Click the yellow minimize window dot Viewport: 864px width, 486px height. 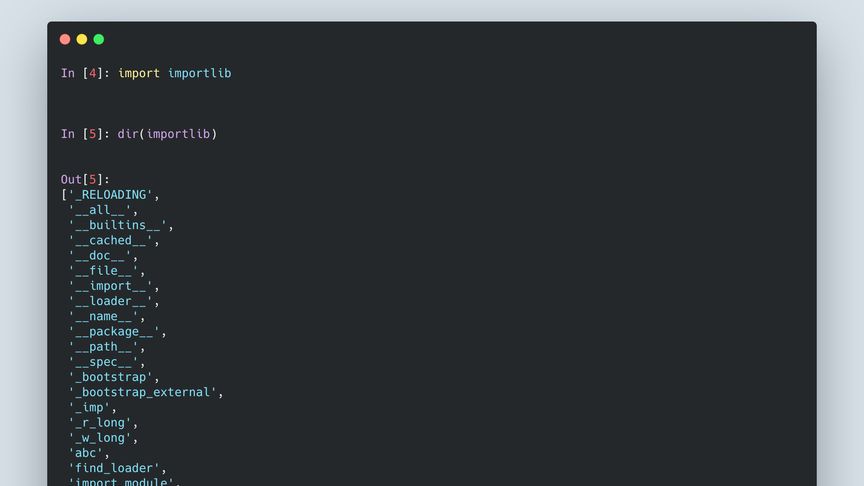coord(82,39)
